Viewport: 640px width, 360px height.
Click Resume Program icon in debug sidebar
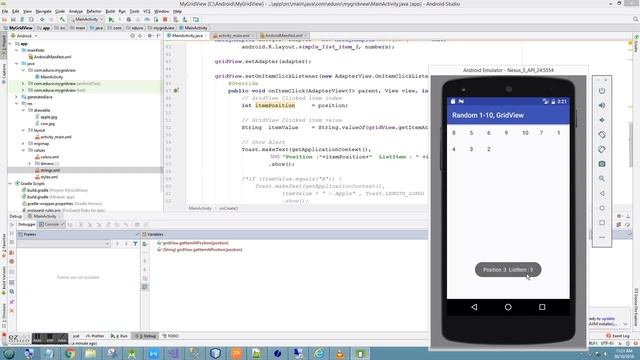[12, 225]
